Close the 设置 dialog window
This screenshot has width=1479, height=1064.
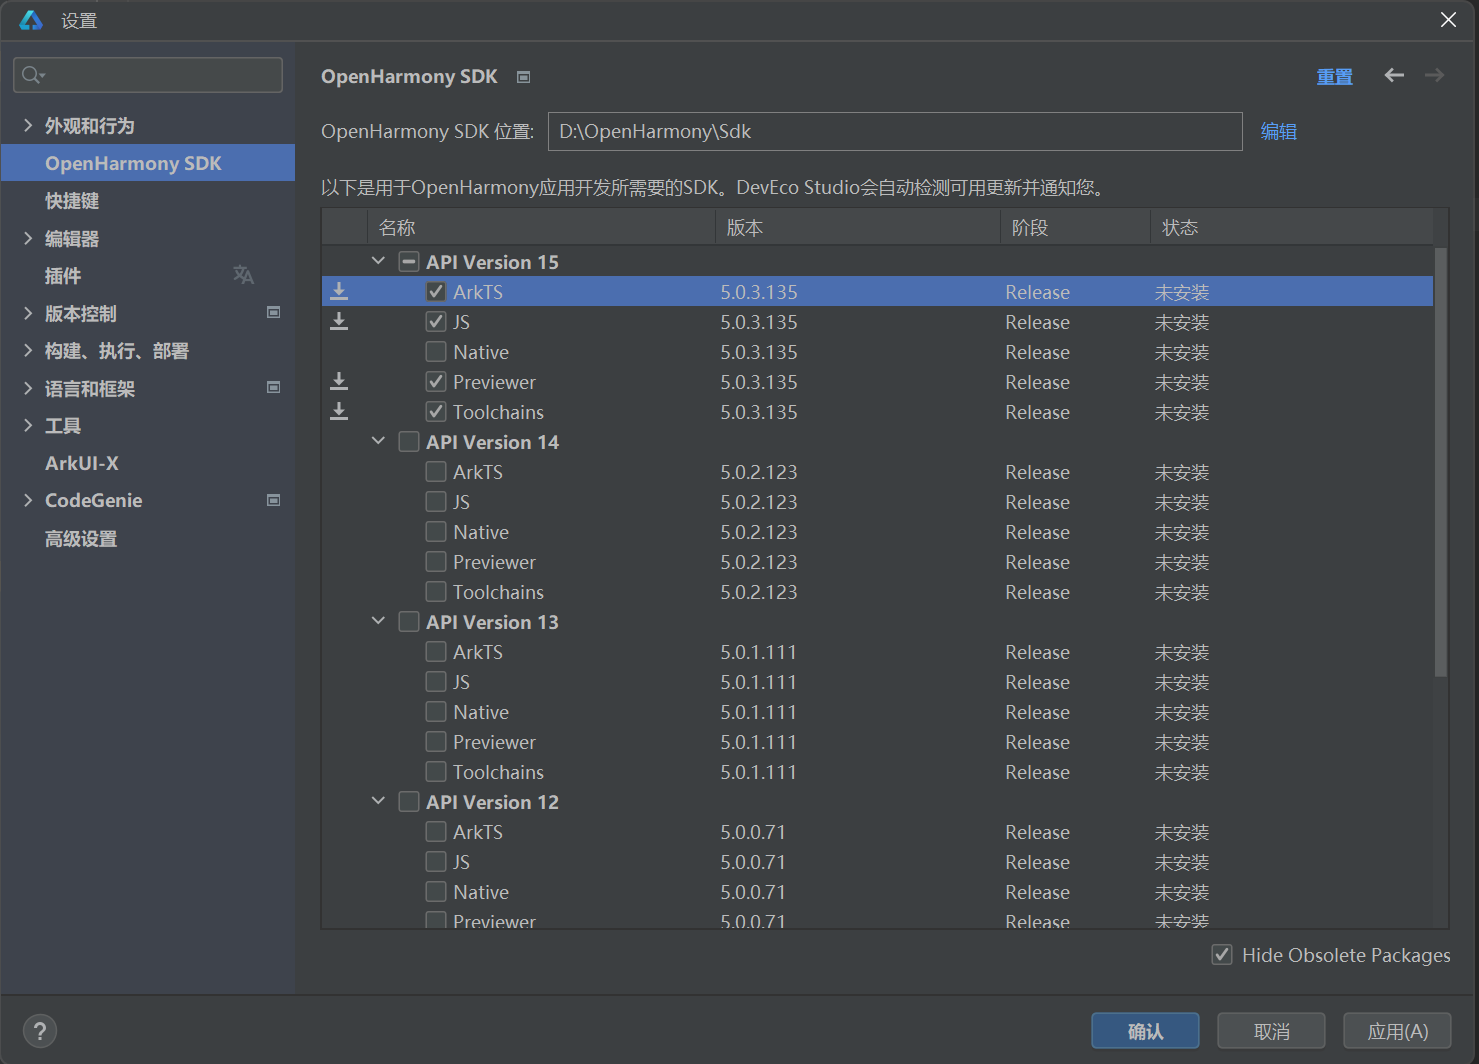coord(1448,20)
